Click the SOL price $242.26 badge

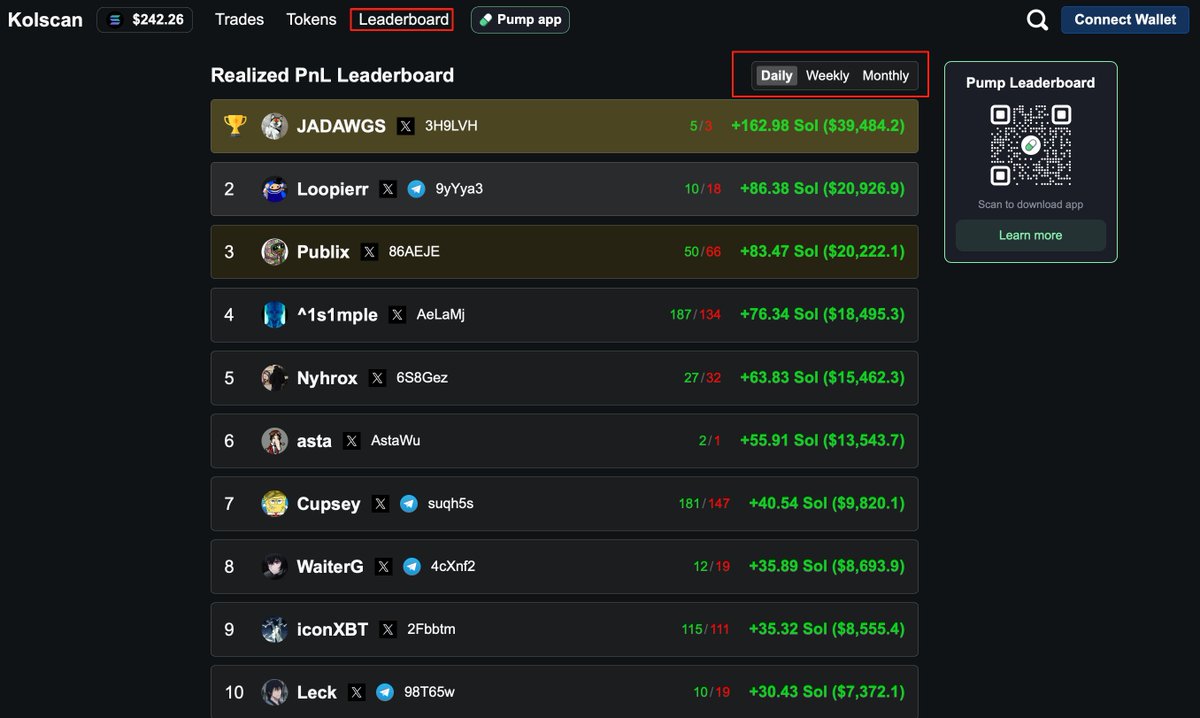click(145, 19)
